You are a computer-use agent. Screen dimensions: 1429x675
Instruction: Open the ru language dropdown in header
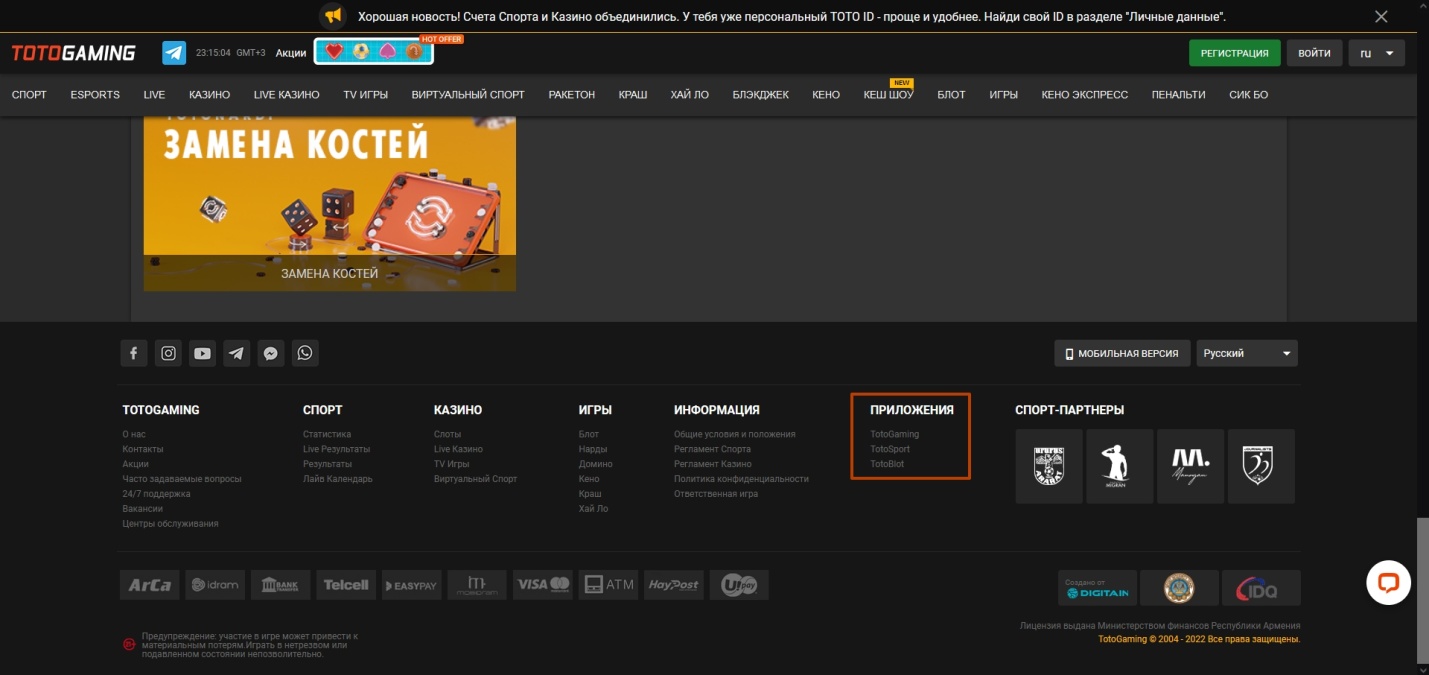pyautogui.click(x=1376, y=53)
